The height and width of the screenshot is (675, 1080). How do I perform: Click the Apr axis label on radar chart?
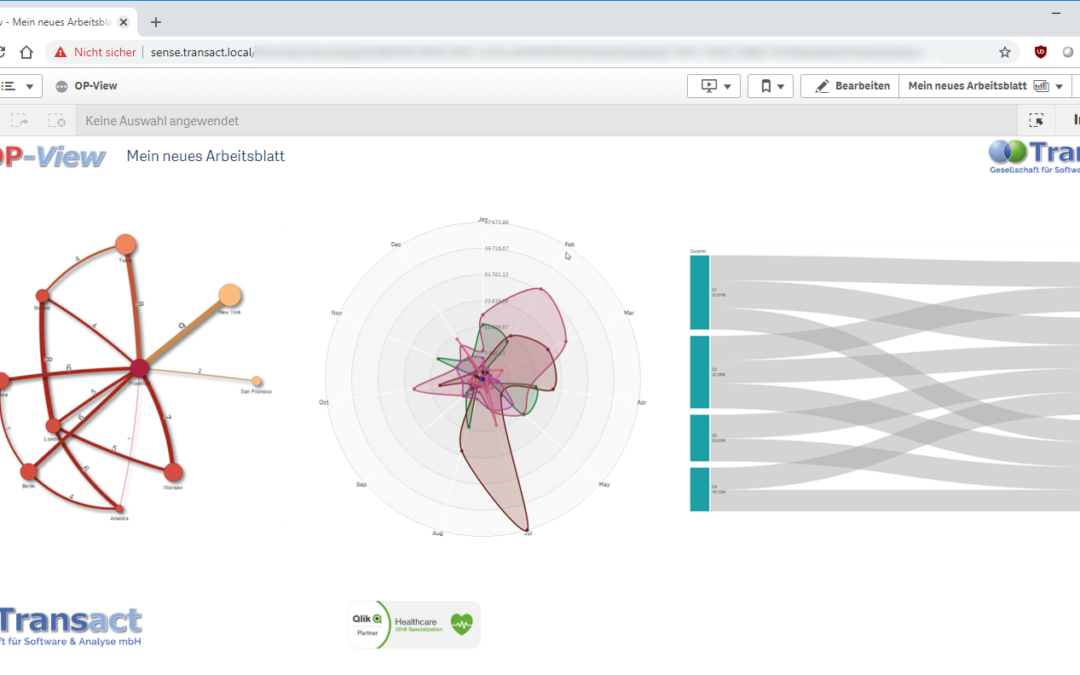point(642,402)
